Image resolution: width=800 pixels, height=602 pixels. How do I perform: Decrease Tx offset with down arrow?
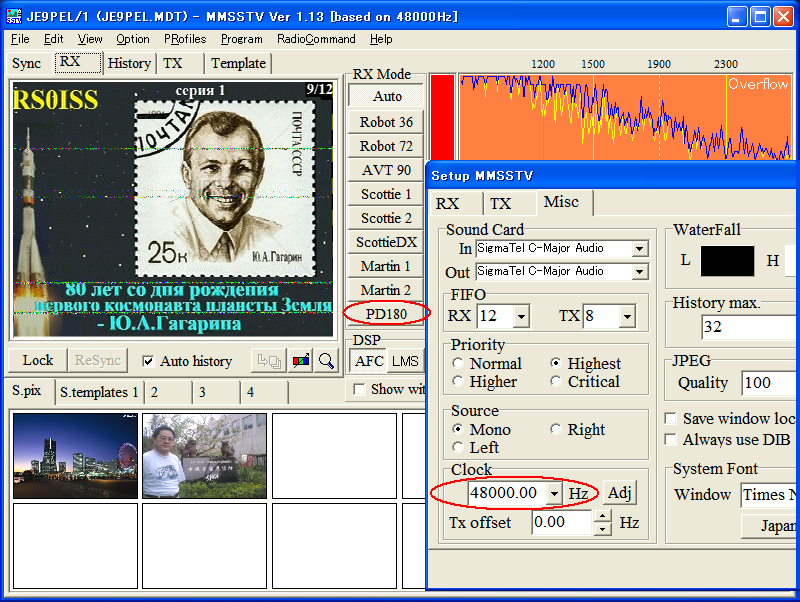pos(603,528)
